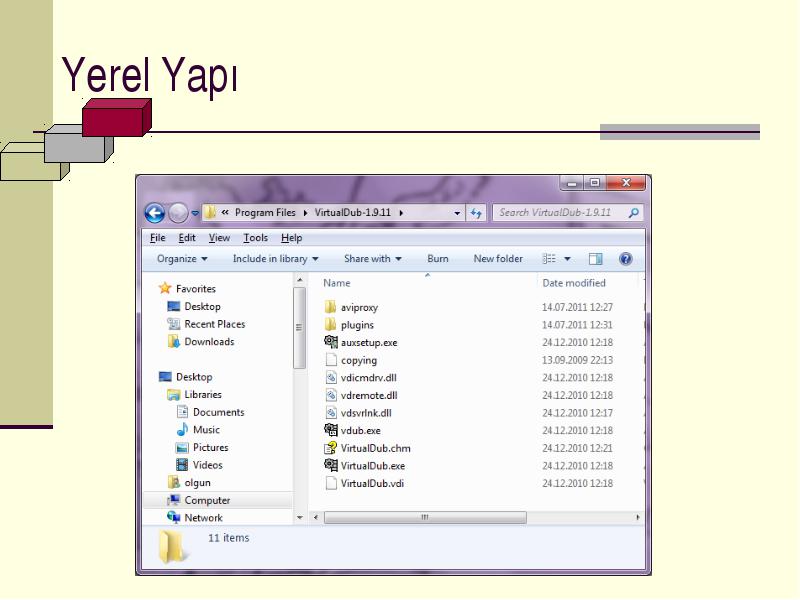Screen dimensions: 800x600
Task: Click the Refresh icon beside address bar
Action: tap(476, 213)
